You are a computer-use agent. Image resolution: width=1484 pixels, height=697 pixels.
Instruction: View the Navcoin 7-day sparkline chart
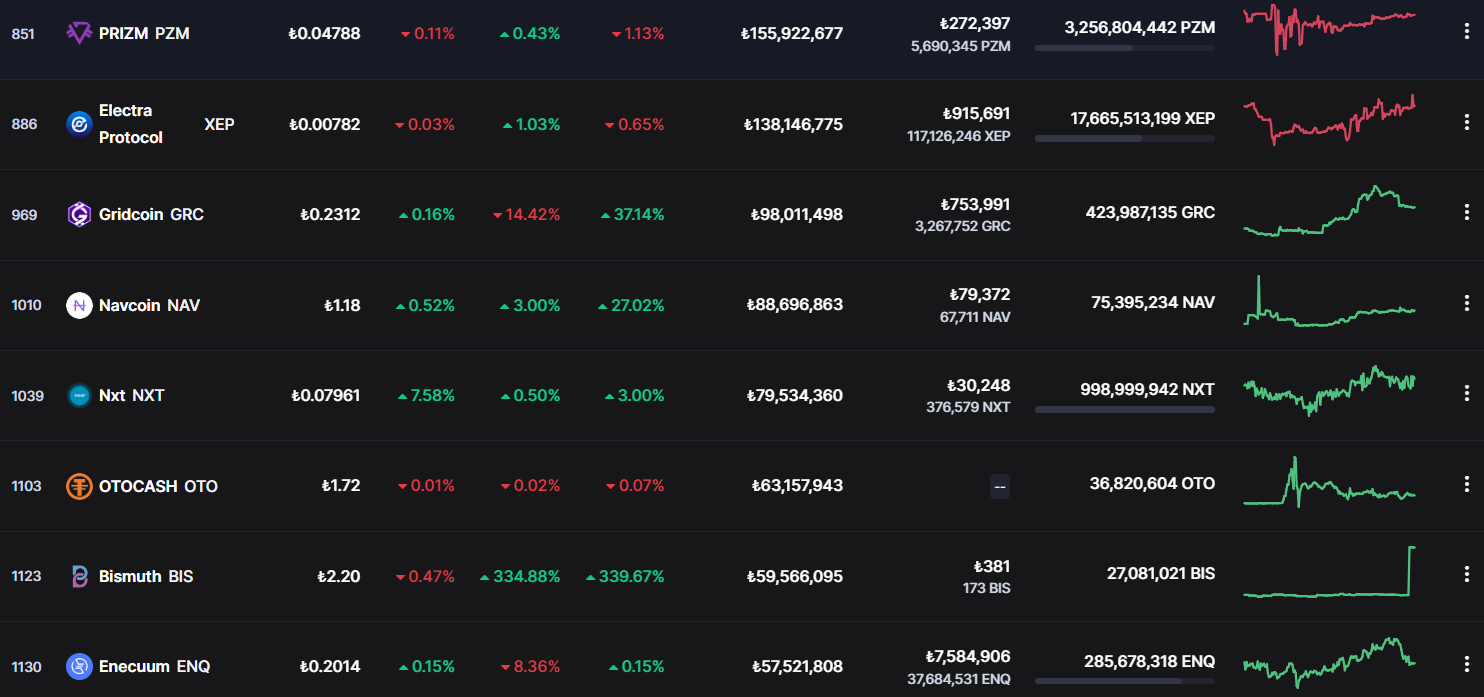(1330, 301)
